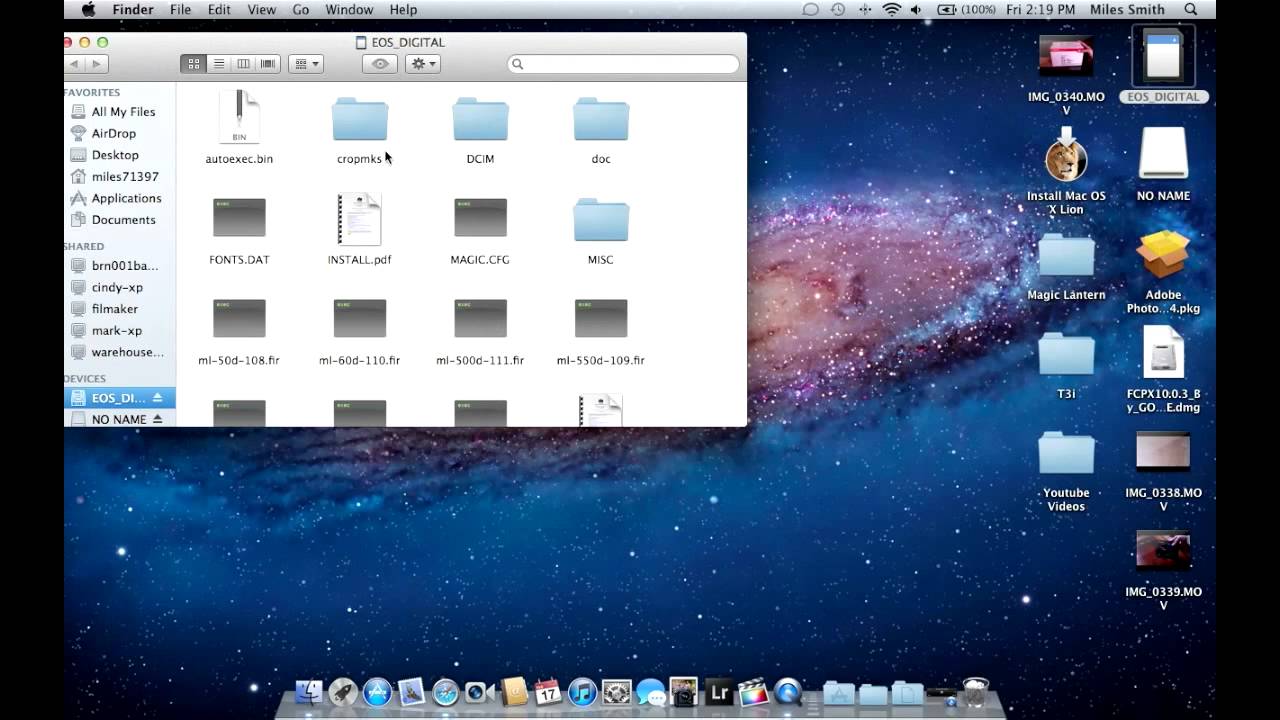This screenshot has height=720, width=1280.
Task: Click the Finder search field
Action: (623, 63)
